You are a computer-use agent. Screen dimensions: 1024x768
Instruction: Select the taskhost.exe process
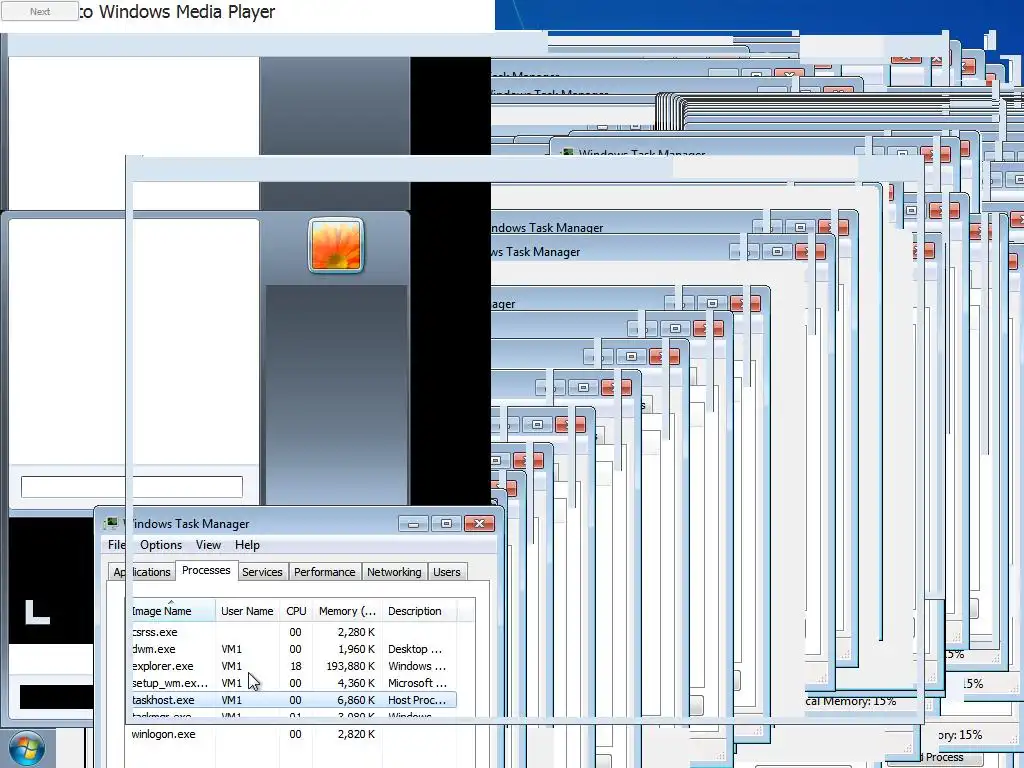point(292,700)
